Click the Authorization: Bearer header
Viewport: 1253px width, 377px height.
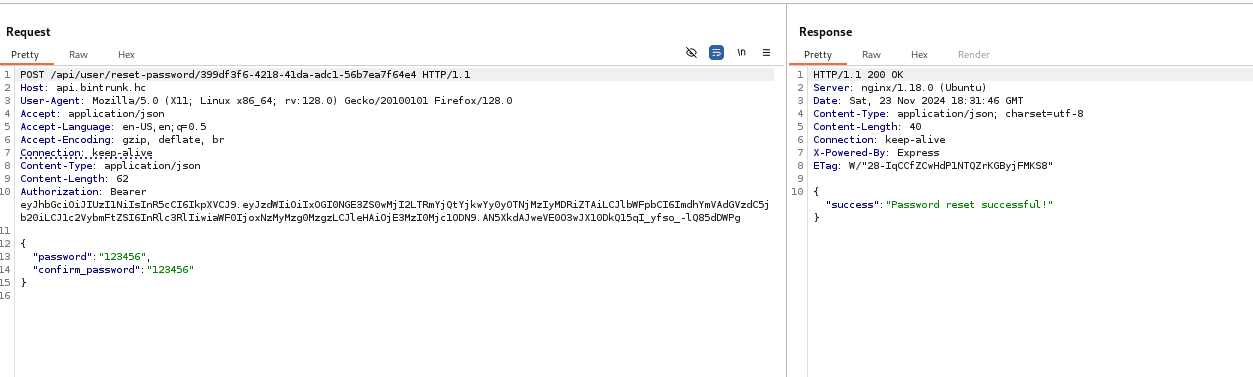[83, 192]
